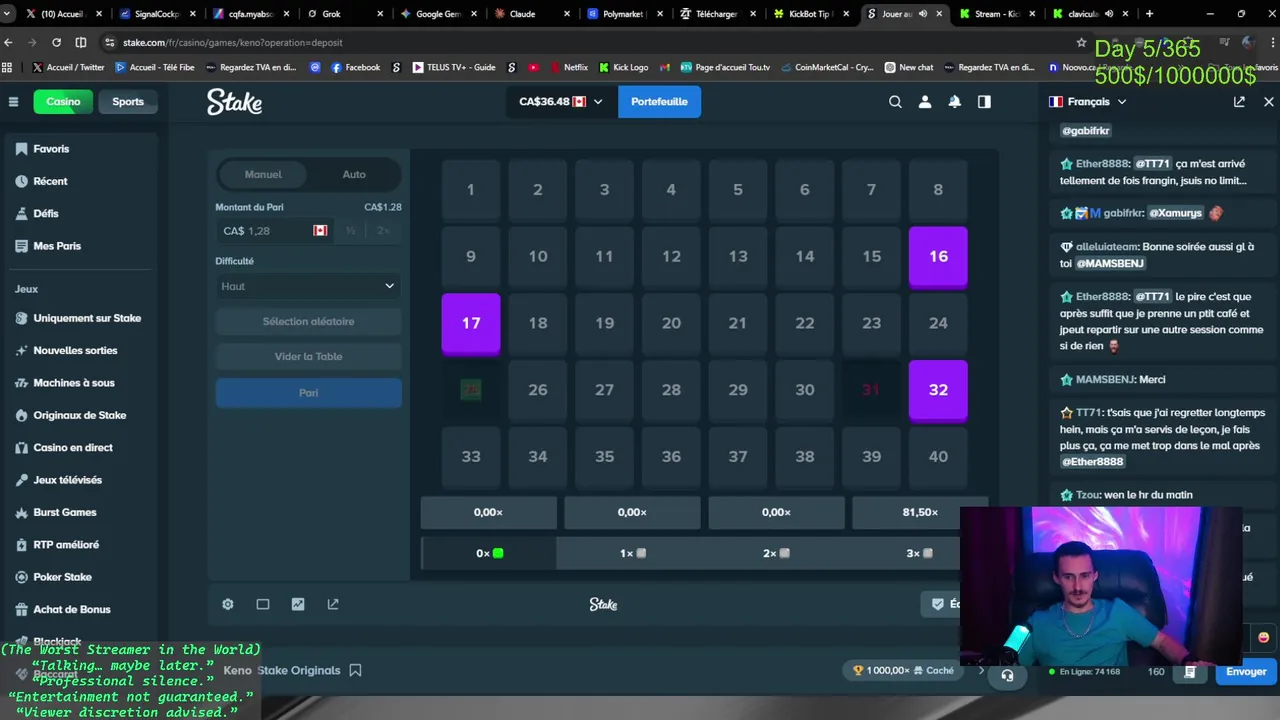Image resolution: width=1280 pixels, height=720 pixels.
Task: Open the chat rules icon
Action: tap(1190, 672)
